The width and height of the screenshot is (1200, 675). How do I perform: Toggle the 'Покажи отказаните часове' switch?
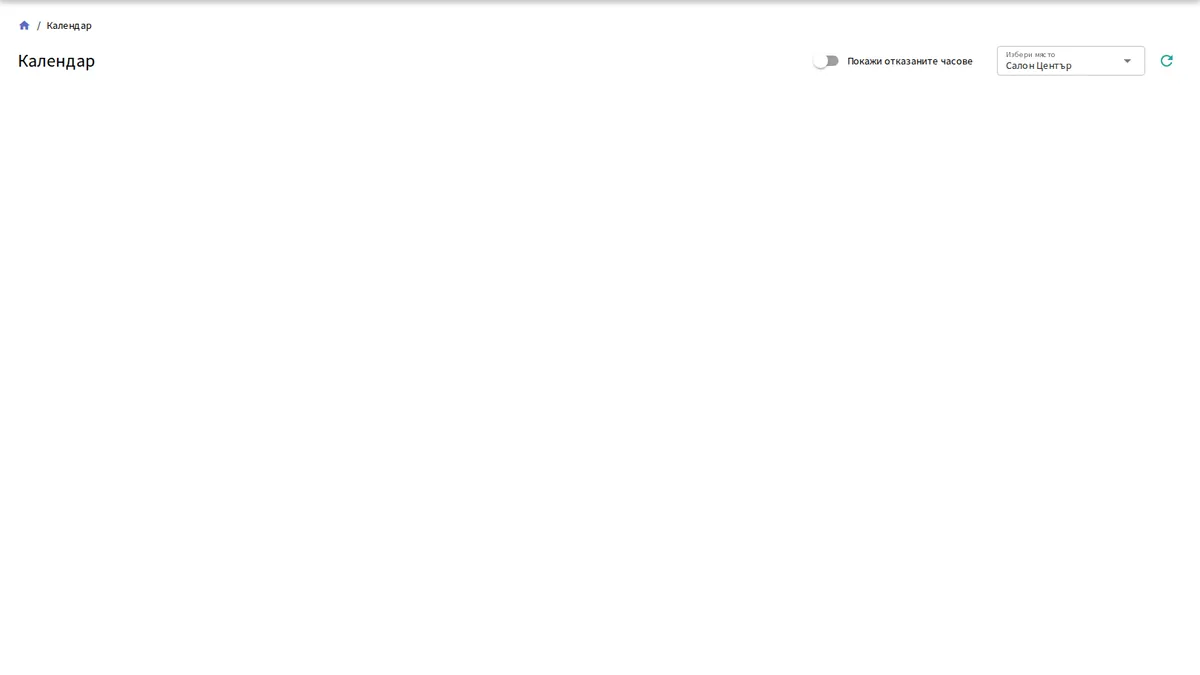click(826, 61)
